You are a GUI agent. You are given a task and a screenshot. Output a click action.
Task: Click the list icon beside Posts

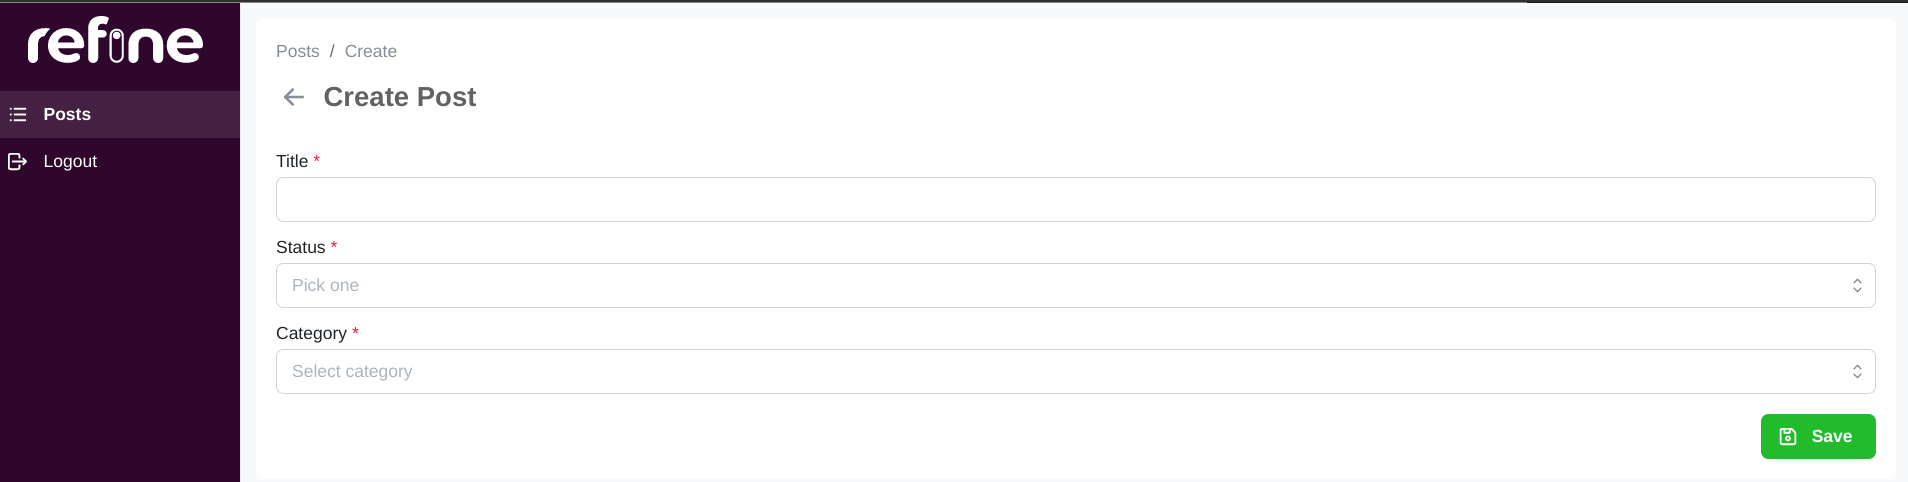[x=18, y=115]
